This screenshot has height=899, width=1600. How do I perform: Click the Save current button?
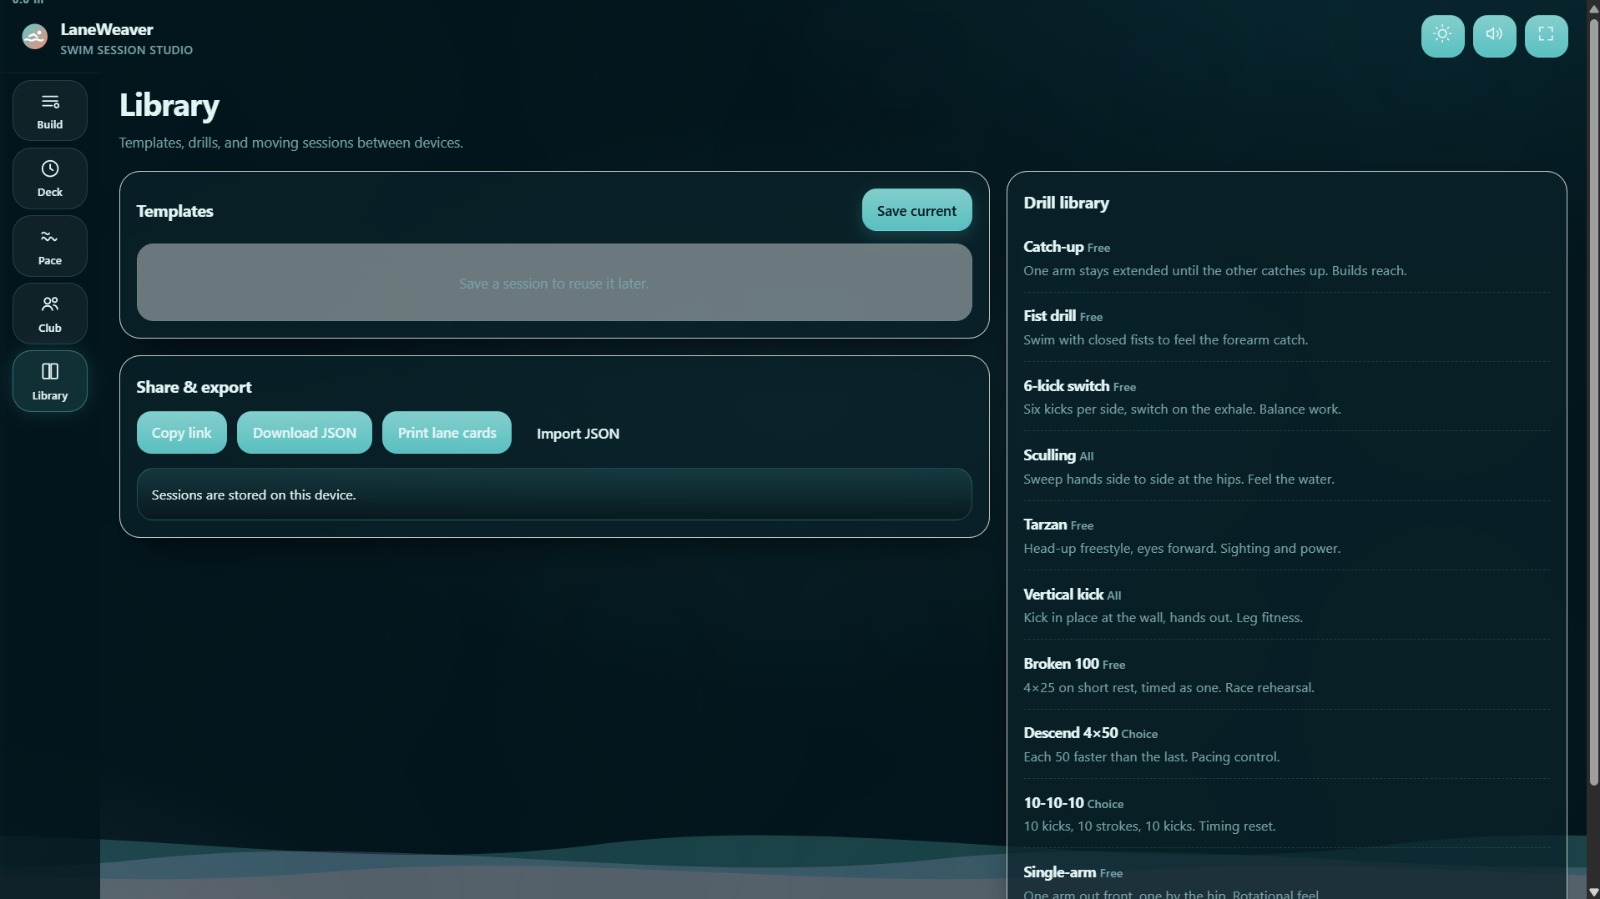(917, 210)
